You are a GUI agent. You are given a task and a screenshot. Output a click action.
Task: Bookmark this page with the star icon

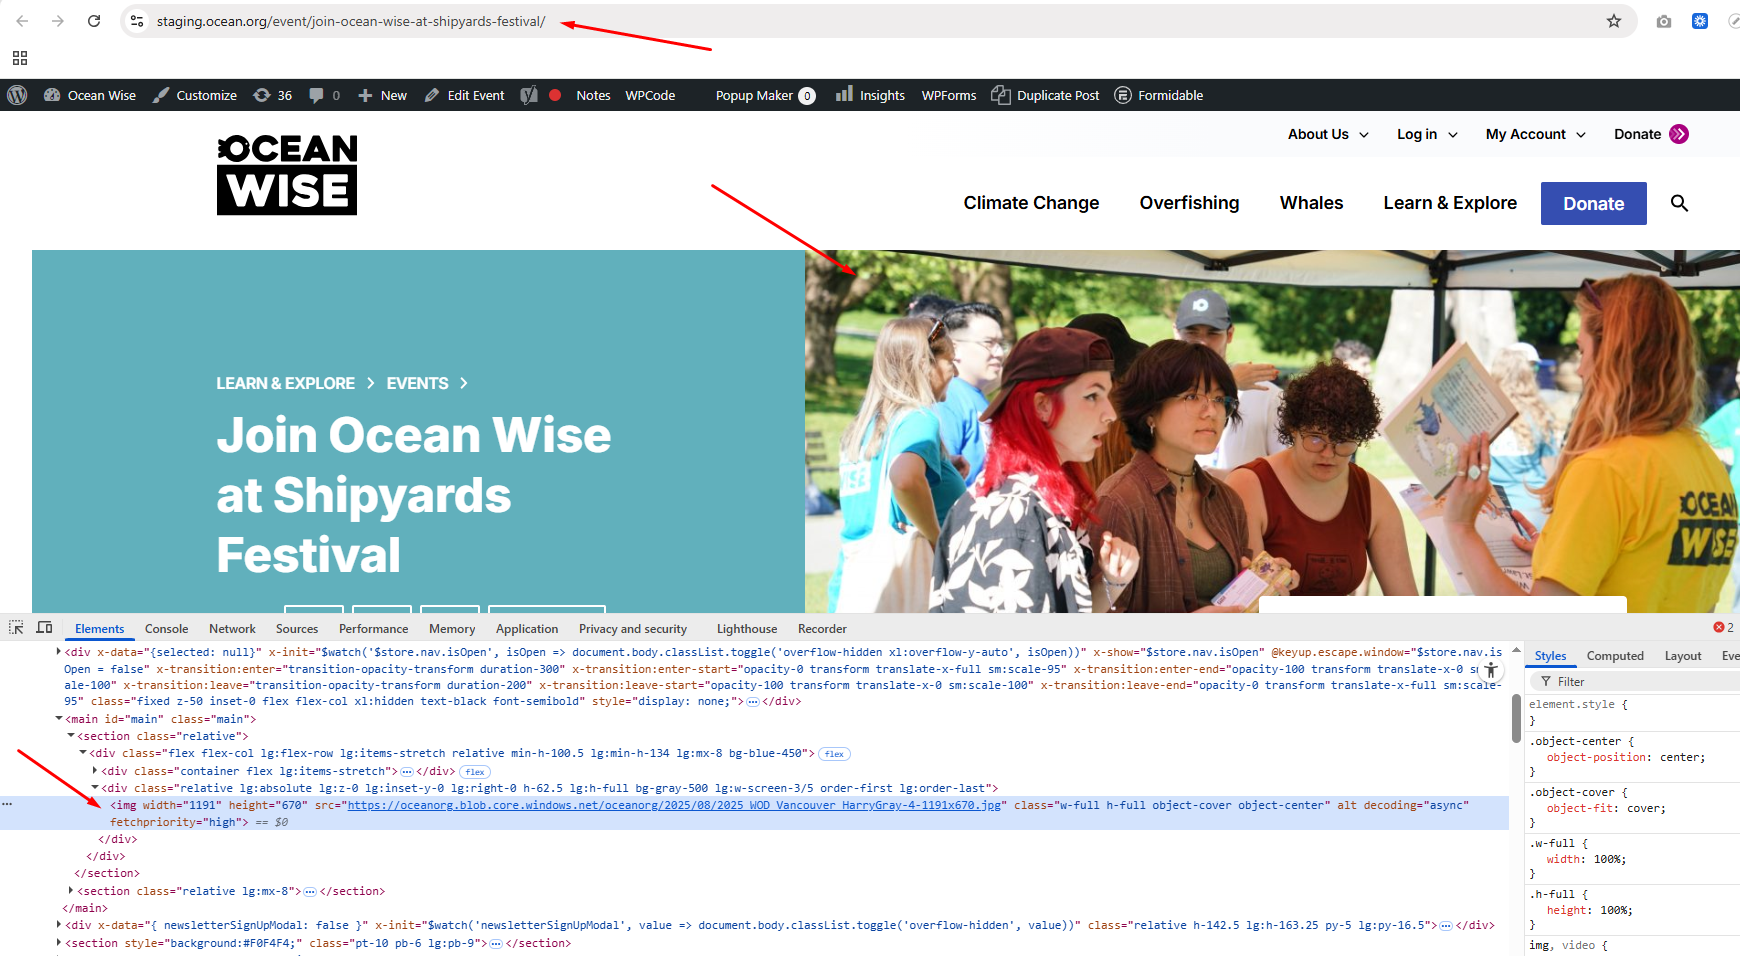click(x=1614, y=21)
